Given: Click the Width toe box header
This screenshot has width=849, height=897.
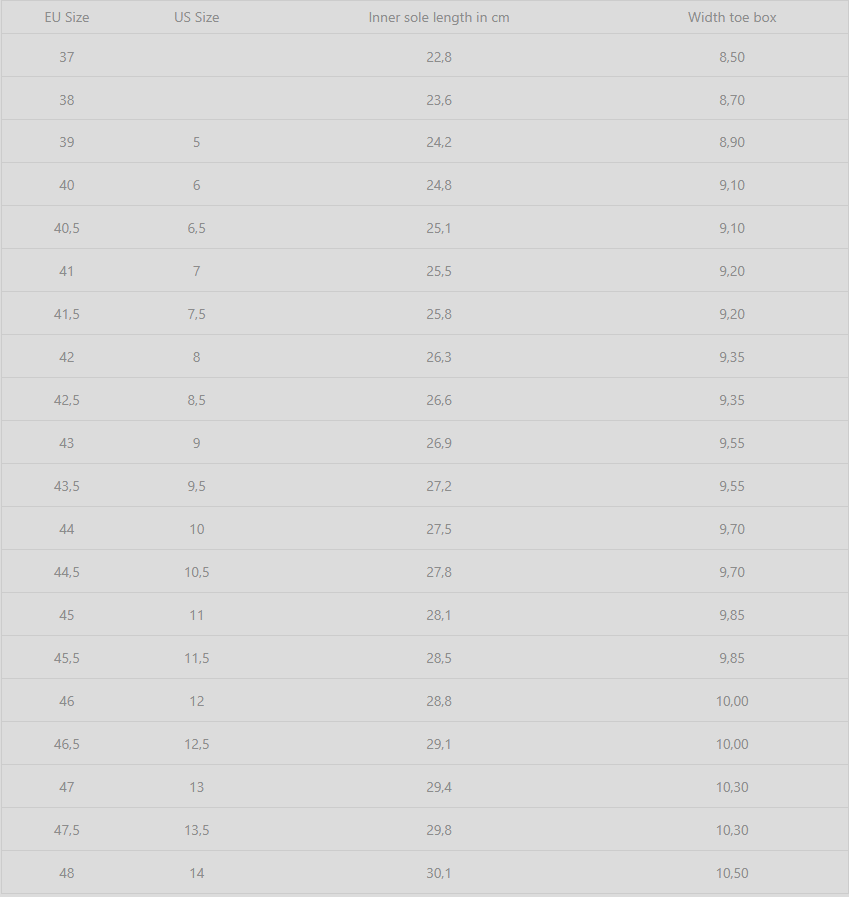Looking at the screenshot, I should (x=732, y=17).
